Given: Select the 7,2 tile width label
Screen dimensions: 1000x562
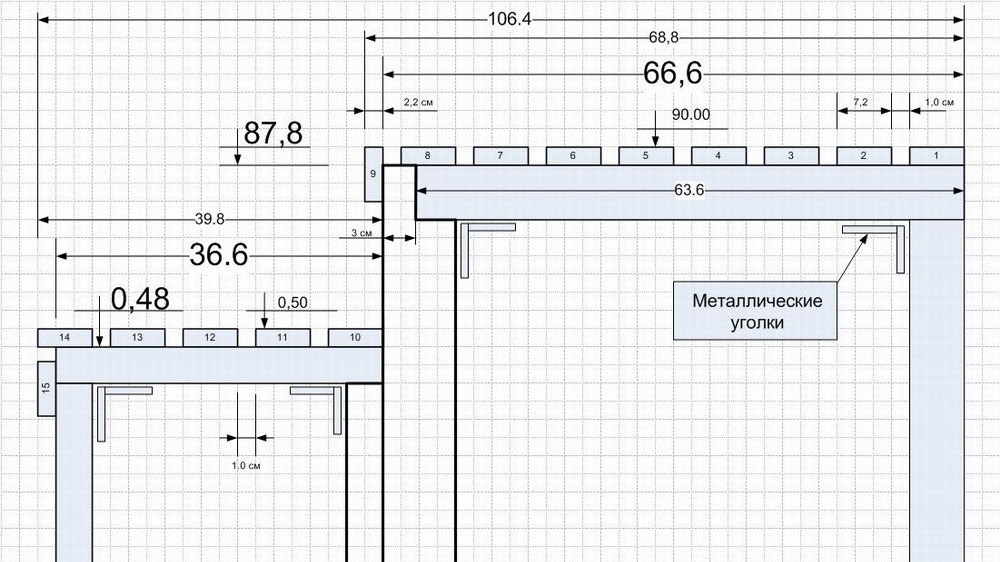Looking at the screenshot, I should pos(860,102).
